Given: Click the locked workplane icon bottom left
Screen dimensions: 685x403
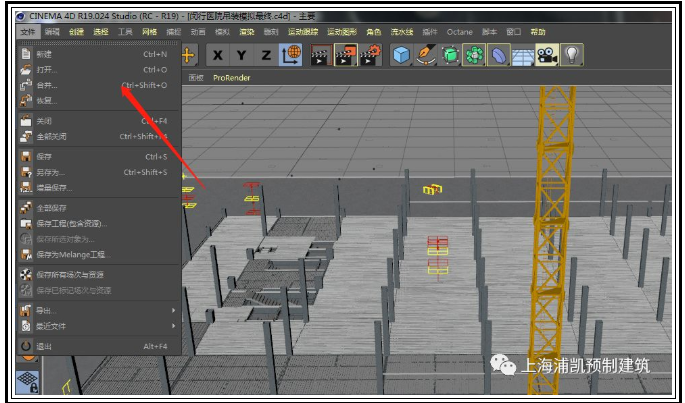Looking at the screenshot, I should coord(28,381).
